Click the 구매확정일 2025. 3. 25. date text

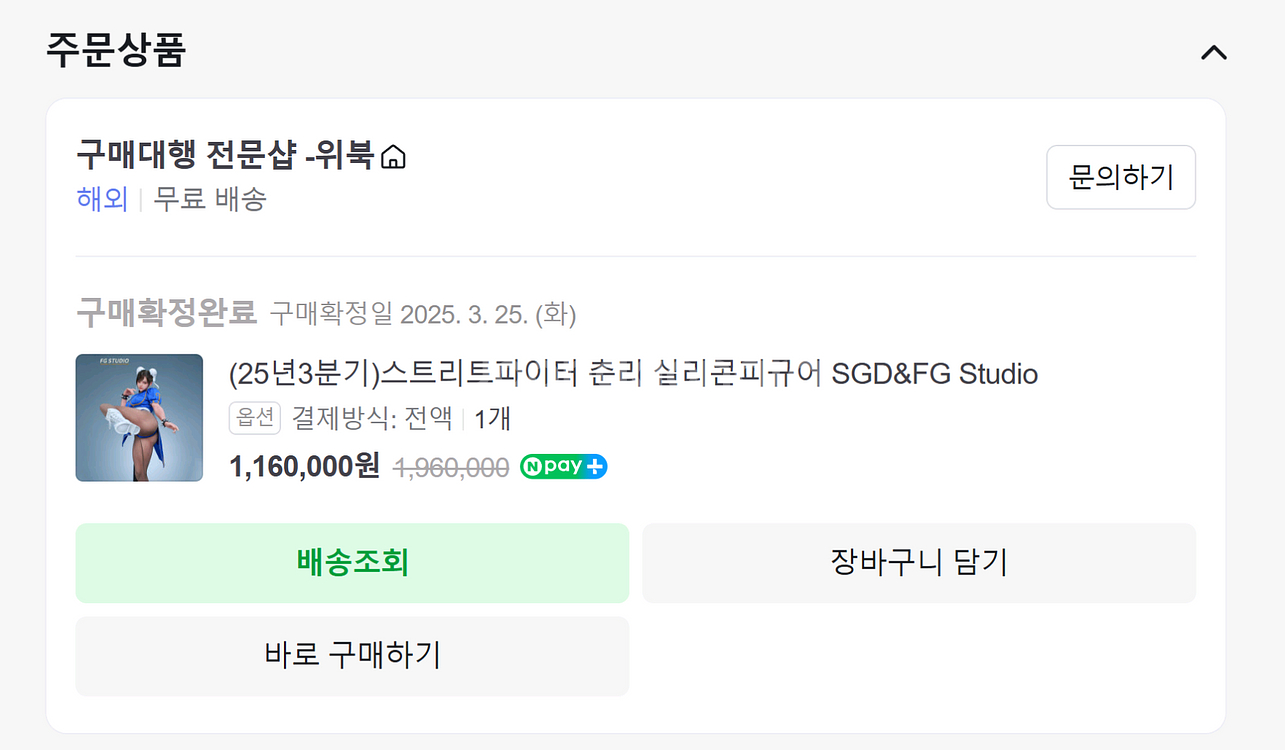(x=423, y=314)
